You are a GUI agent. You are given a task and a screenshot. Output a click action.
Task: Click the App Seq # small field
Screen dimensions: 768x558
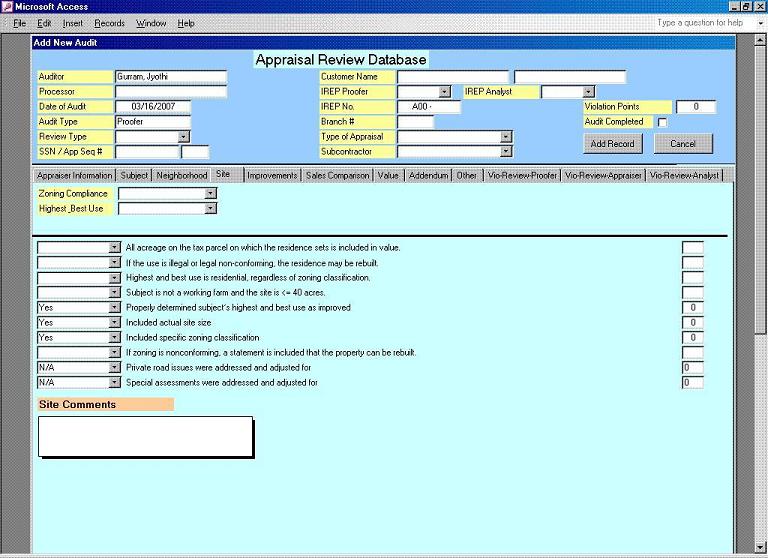click(195, 152)
